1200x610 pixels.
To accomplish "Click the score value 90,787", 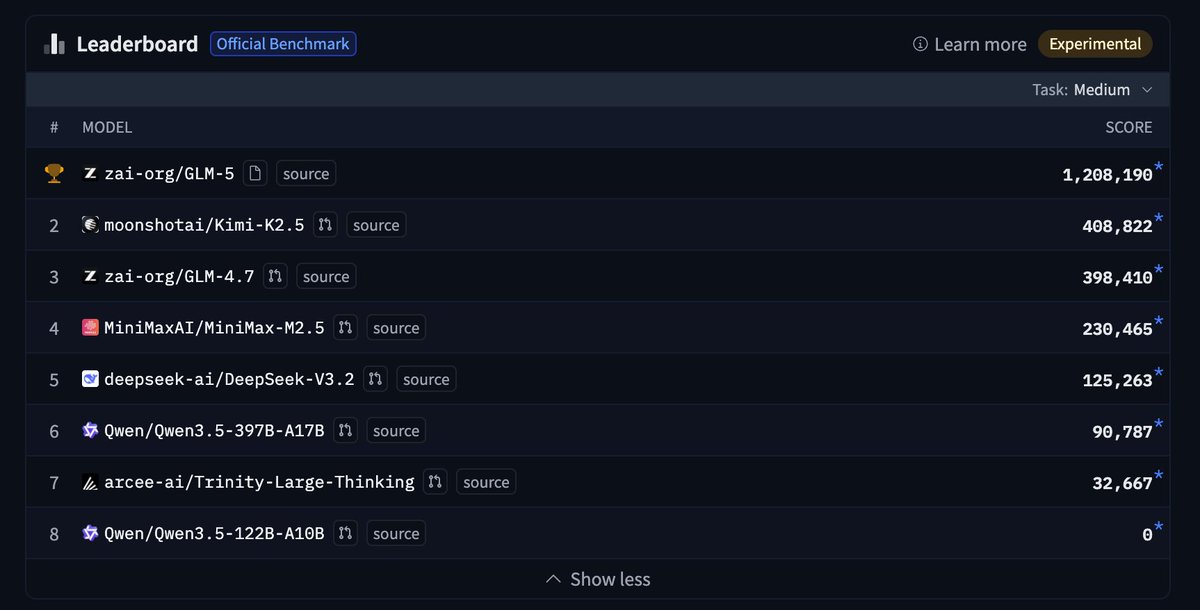I will [x=1122, y=431].
